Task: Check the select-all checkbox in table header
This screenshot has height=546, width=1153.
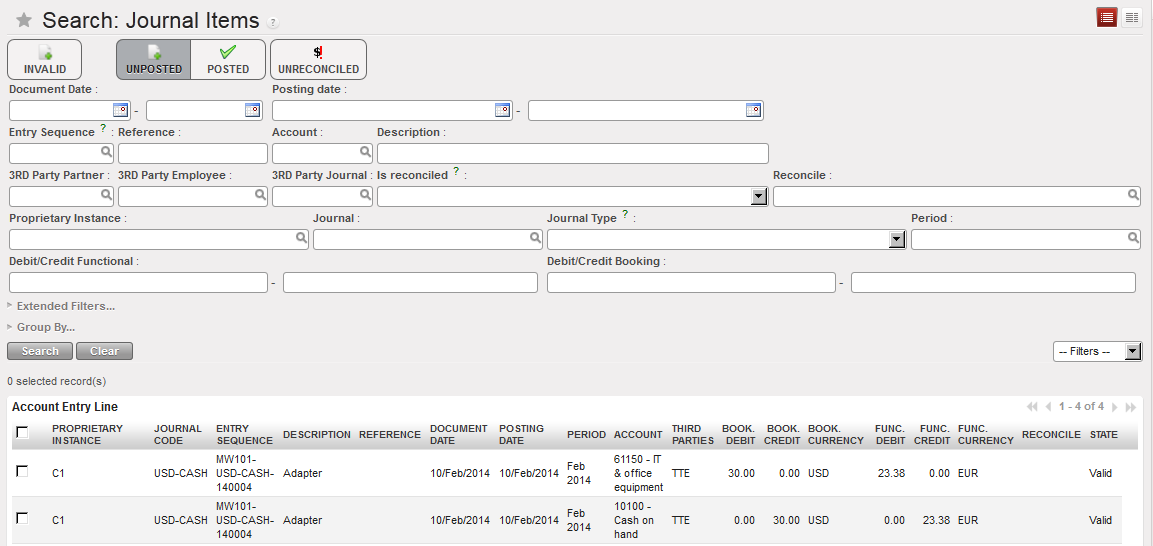Action: coord(23,433)
